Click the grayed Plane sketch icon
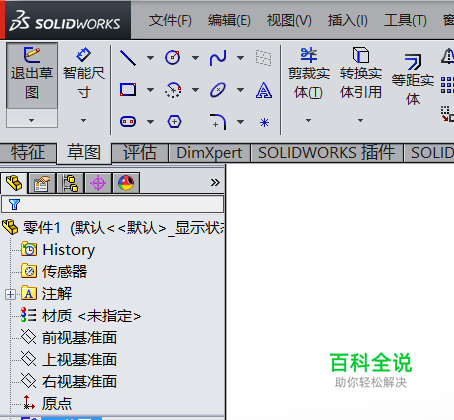Screen dimensions: 454x420 point(263,58)
